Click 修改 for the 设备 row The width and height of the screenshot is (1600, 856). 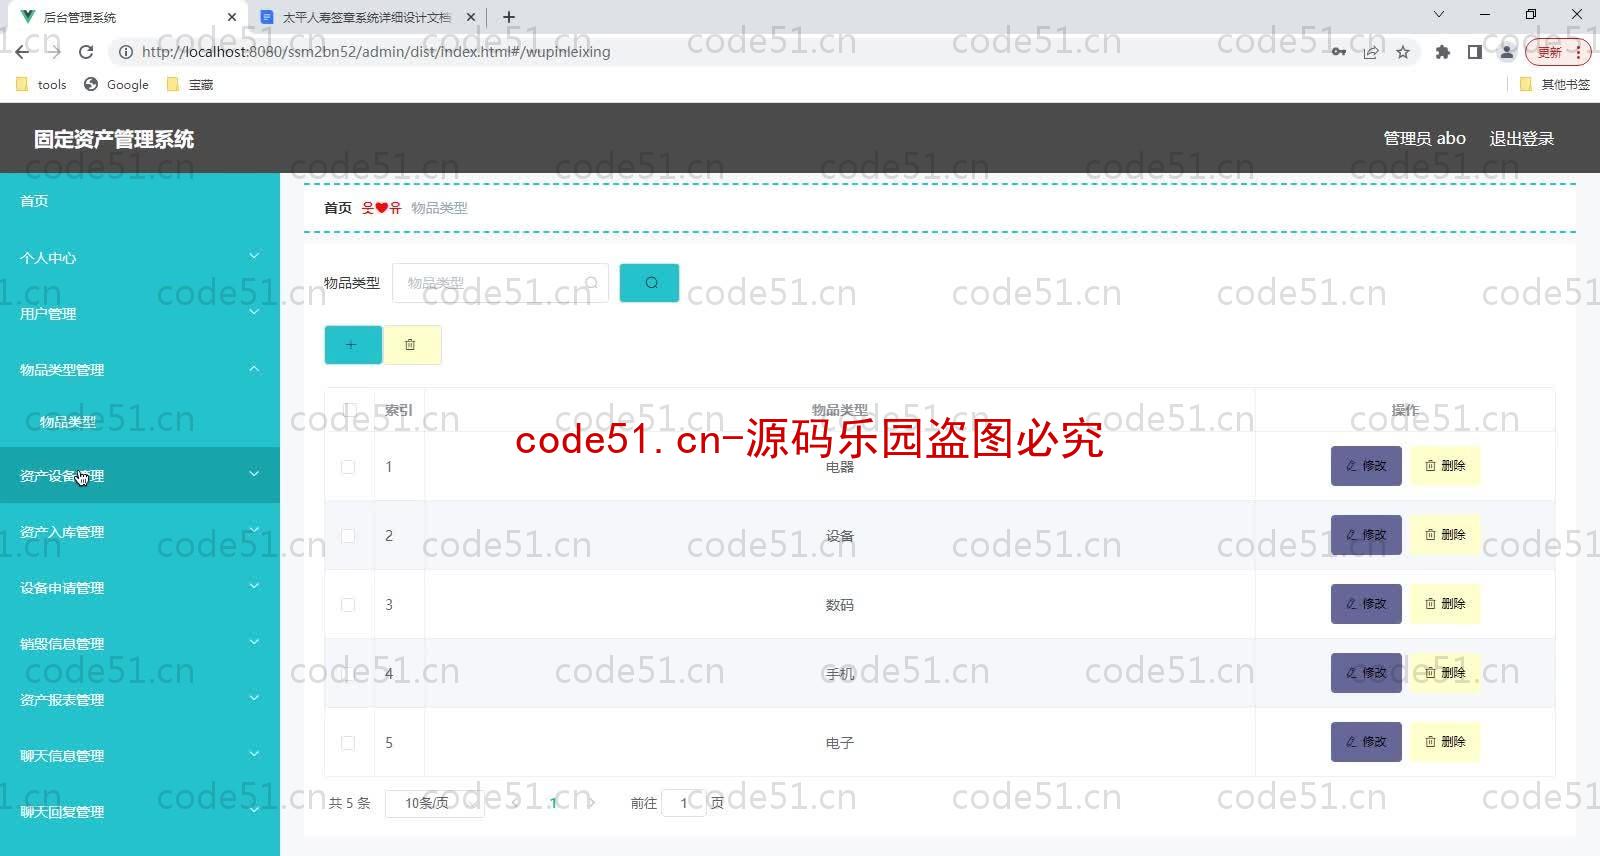[x=1366, y=535]
